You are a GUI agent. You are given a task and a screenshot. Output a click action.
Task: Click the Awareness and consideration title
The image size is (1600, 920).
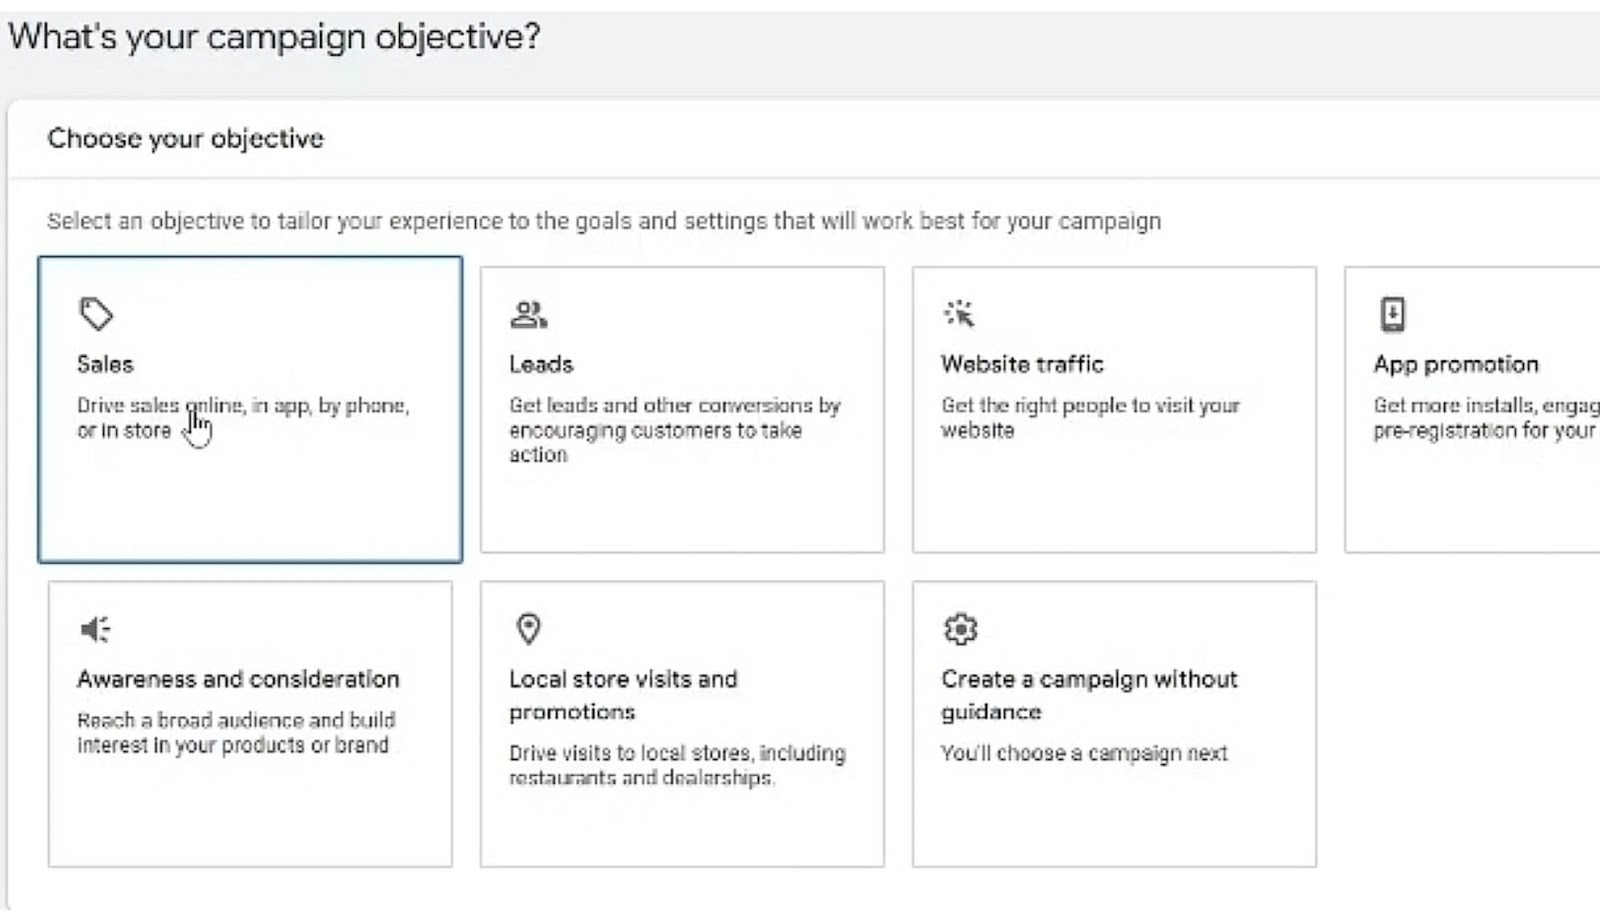coord(238,679)
